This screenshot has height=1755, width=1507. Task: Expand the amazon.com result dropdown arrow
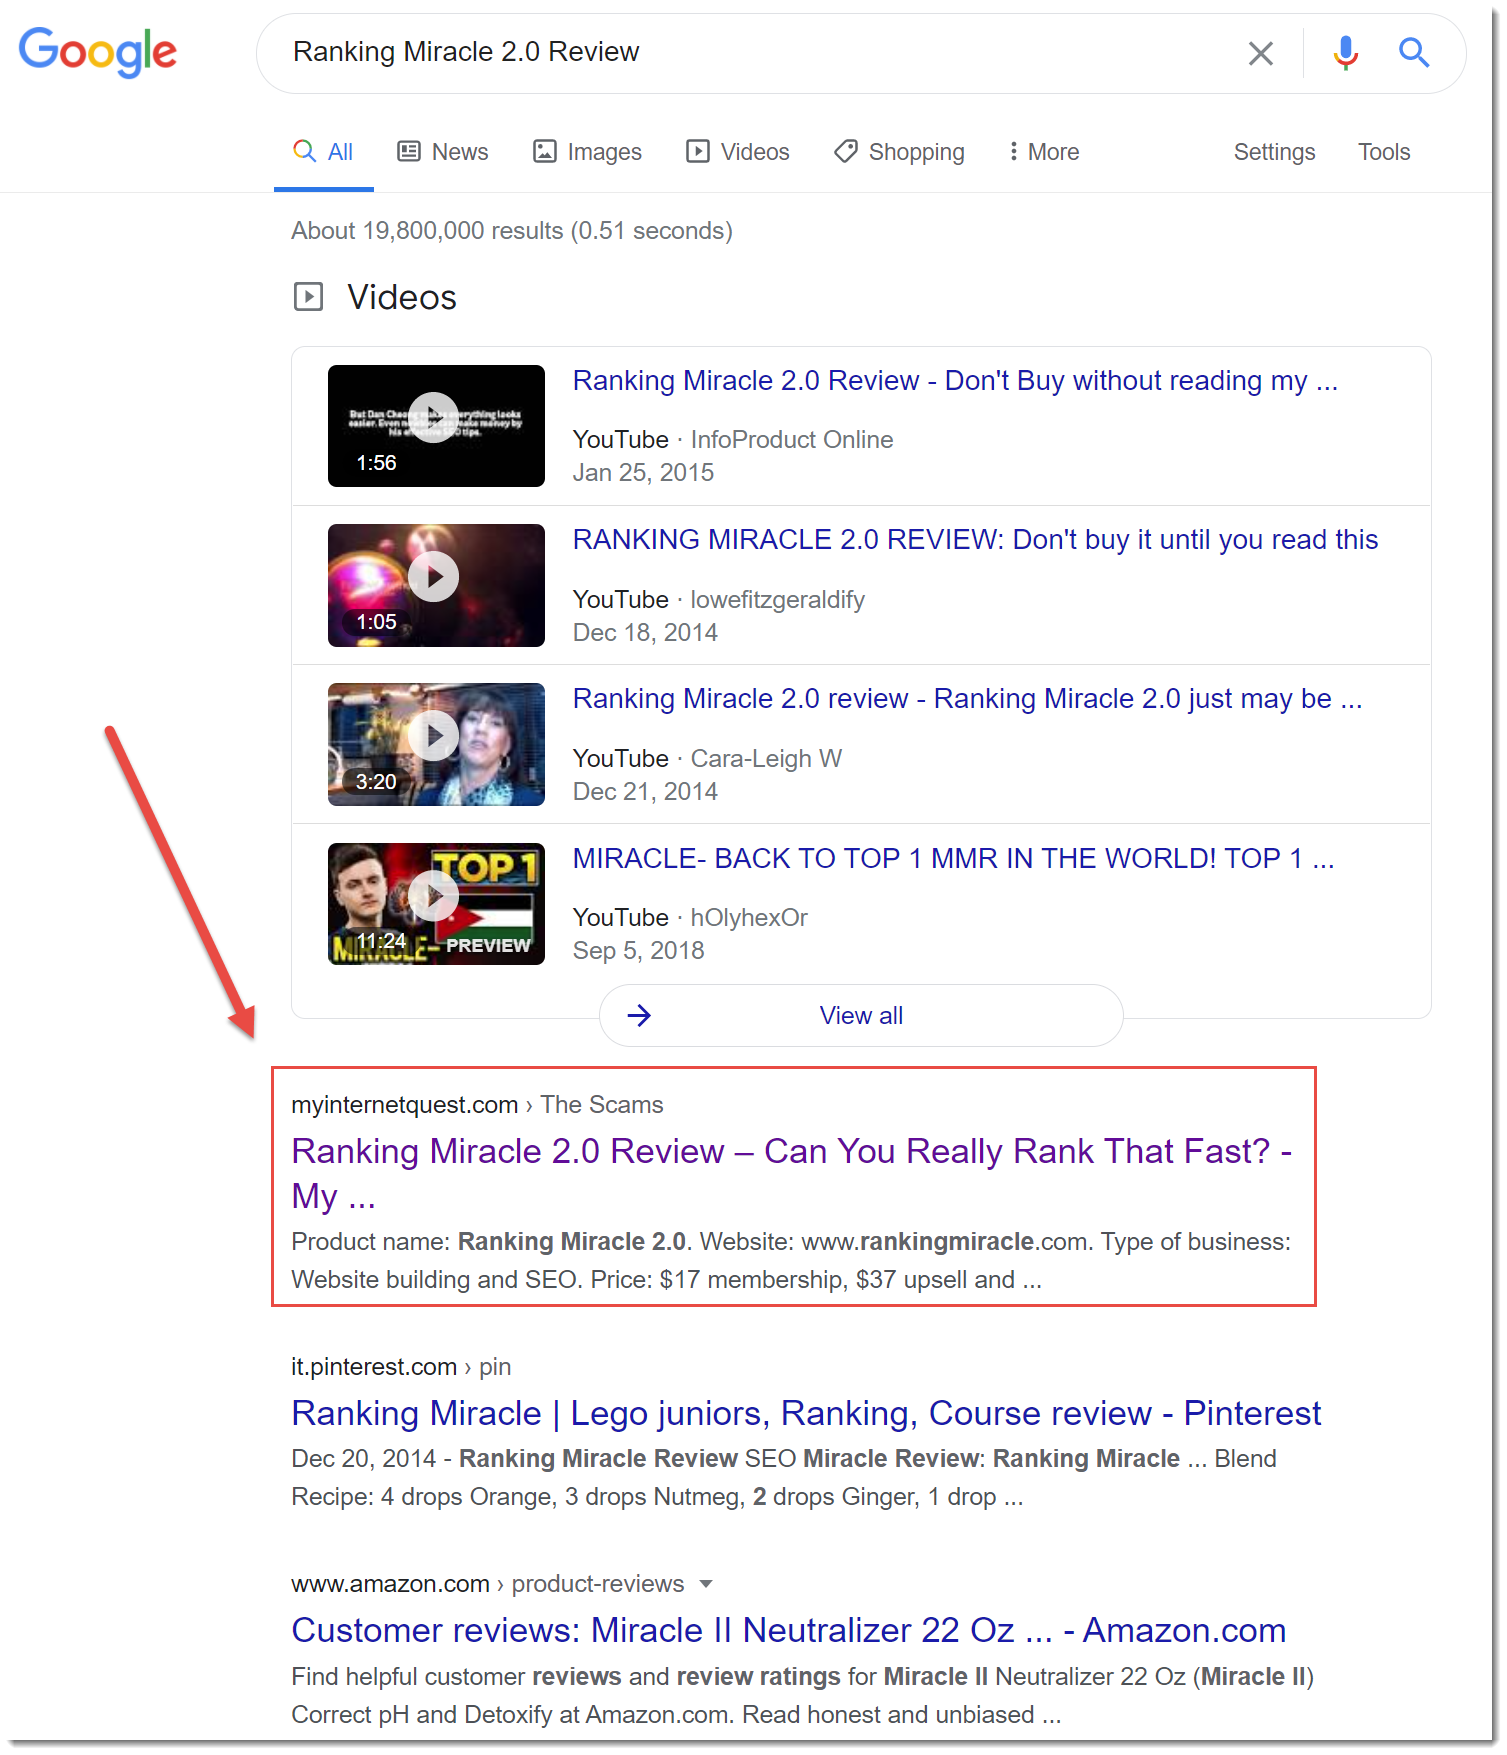[706, 1584]
